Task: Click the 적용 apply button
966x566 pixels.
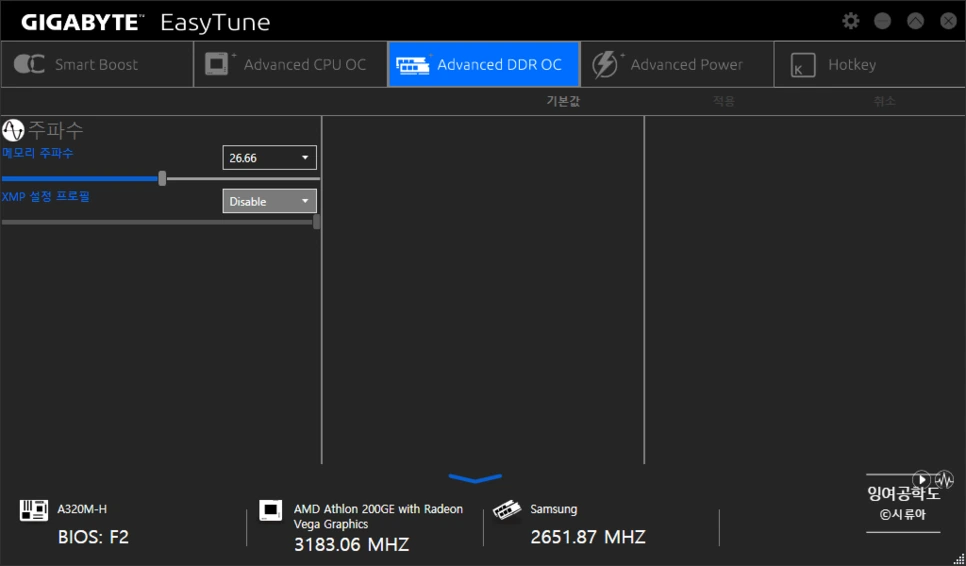Action: 724,101
